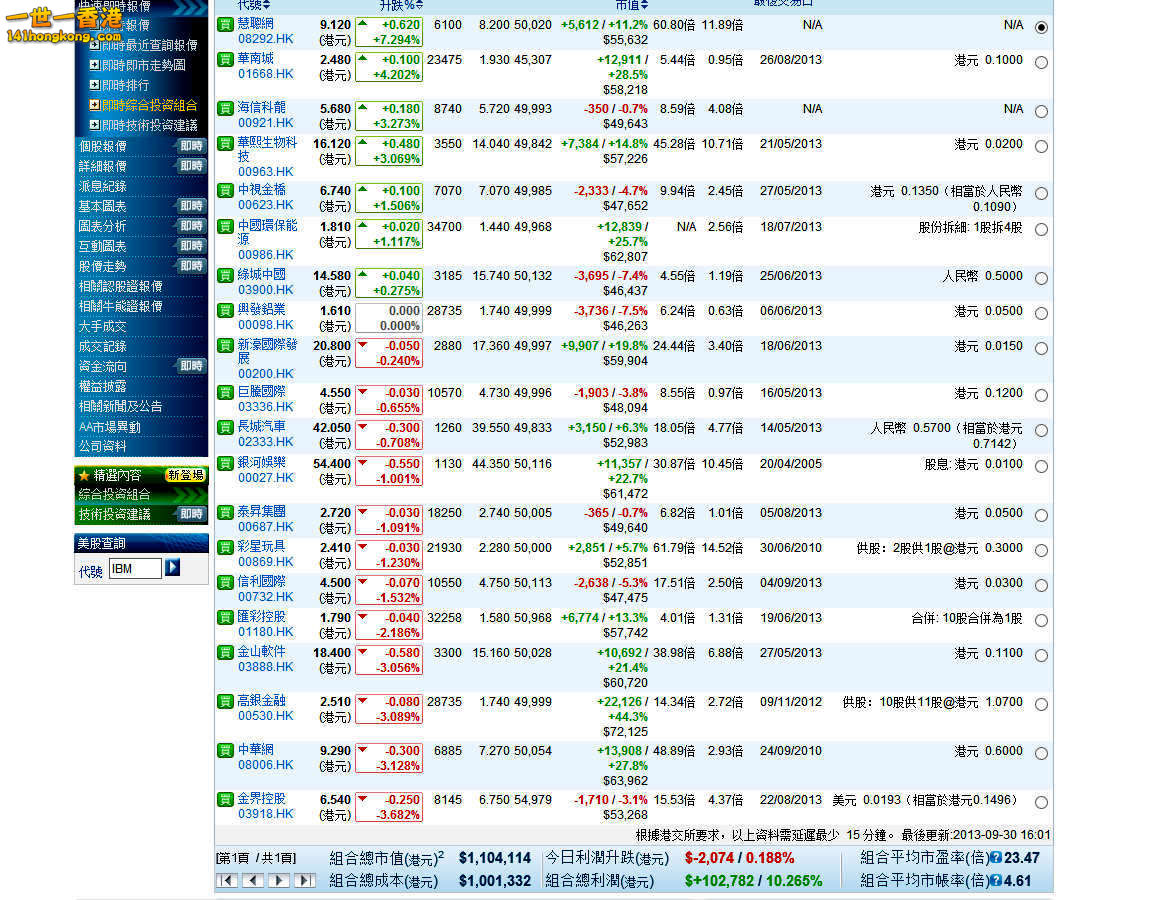The width and height of the screenshot is (1170, 900).
Task: Click the green buy icon beside 銀河娛樂
Action: click(x=225, y=463)
